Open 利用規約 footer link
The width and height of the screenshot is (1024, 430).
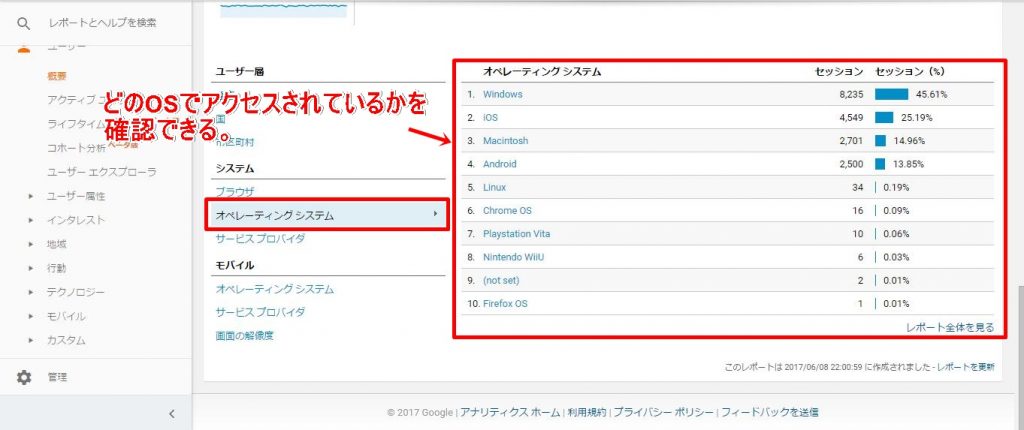(x=586, y=412)
